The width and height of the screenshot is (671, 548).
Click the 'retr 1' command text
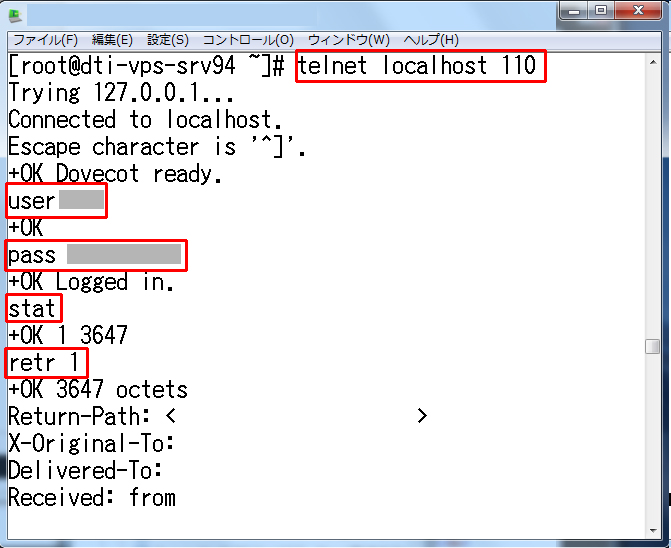[47, 362]
